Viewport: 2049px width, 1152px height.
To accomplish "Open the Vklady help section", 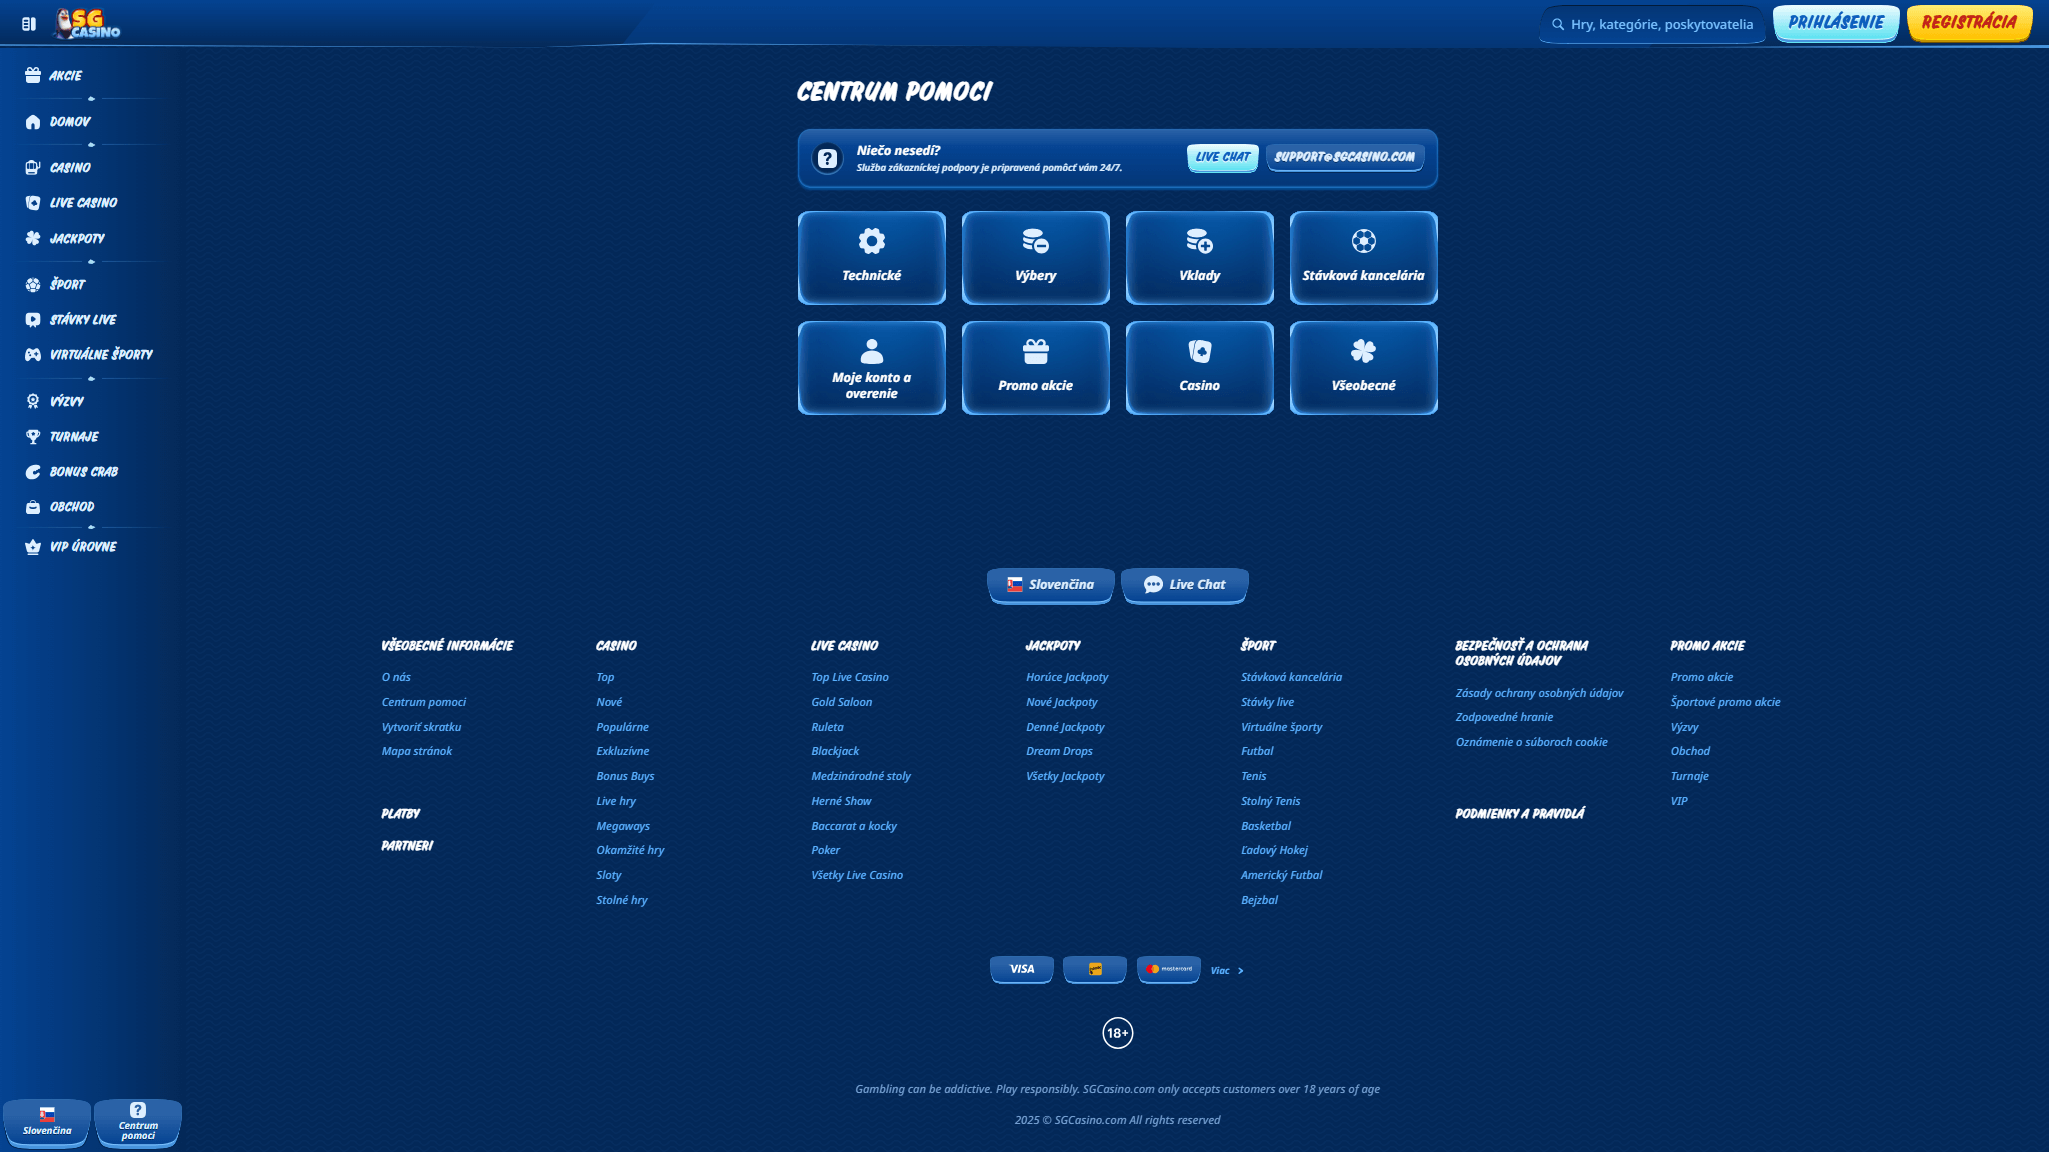I will 1199,257.
